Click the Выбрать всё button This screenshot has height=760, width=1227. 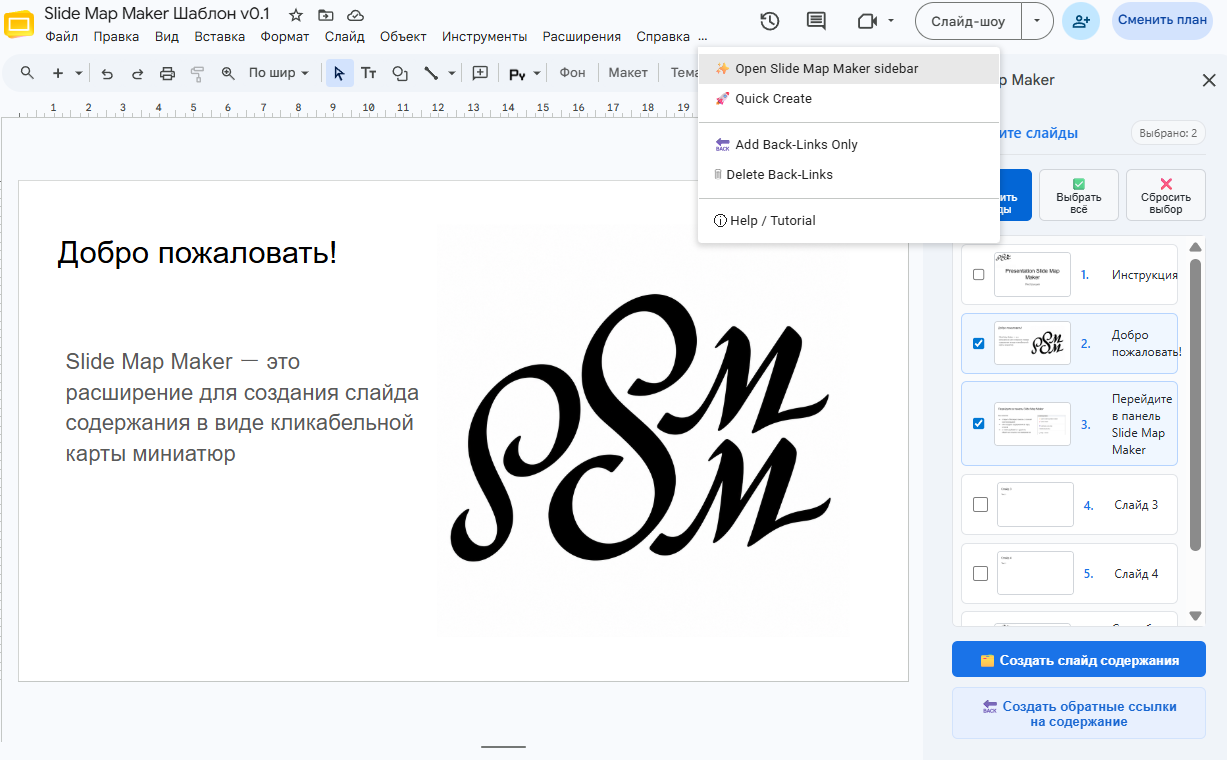1079,195
